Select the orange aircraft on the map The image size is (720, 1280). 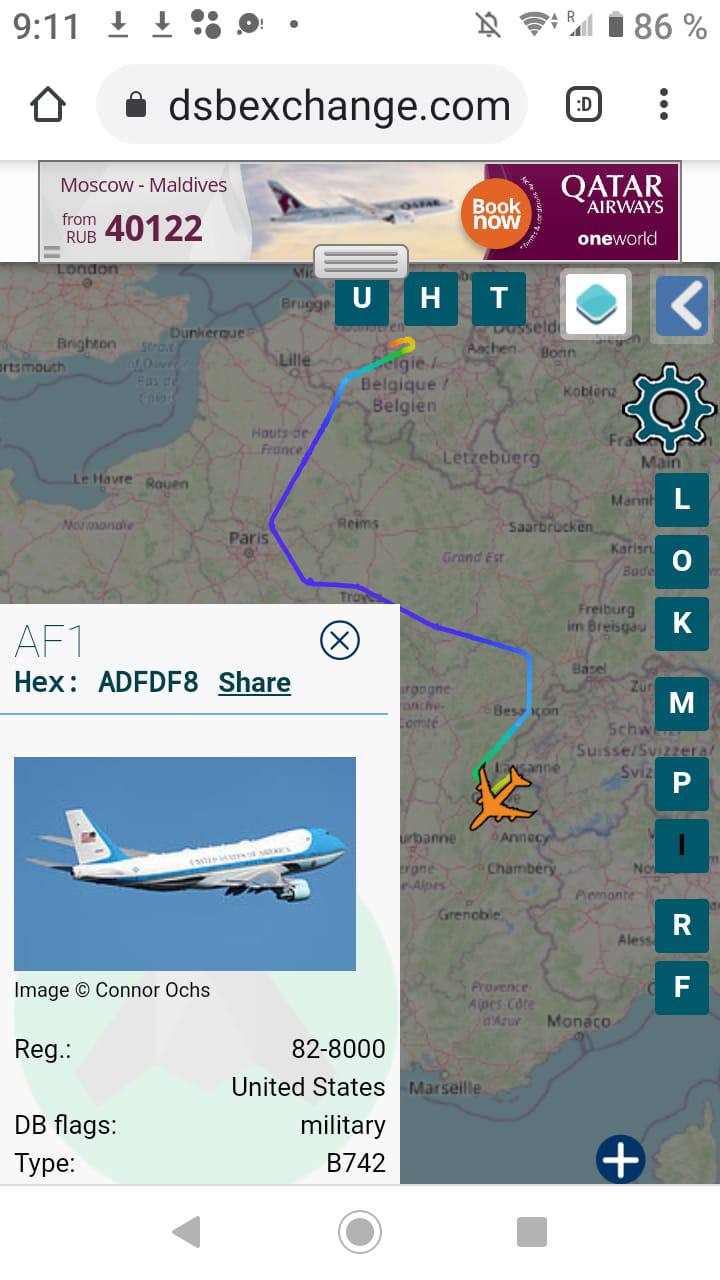pos(502,797)
